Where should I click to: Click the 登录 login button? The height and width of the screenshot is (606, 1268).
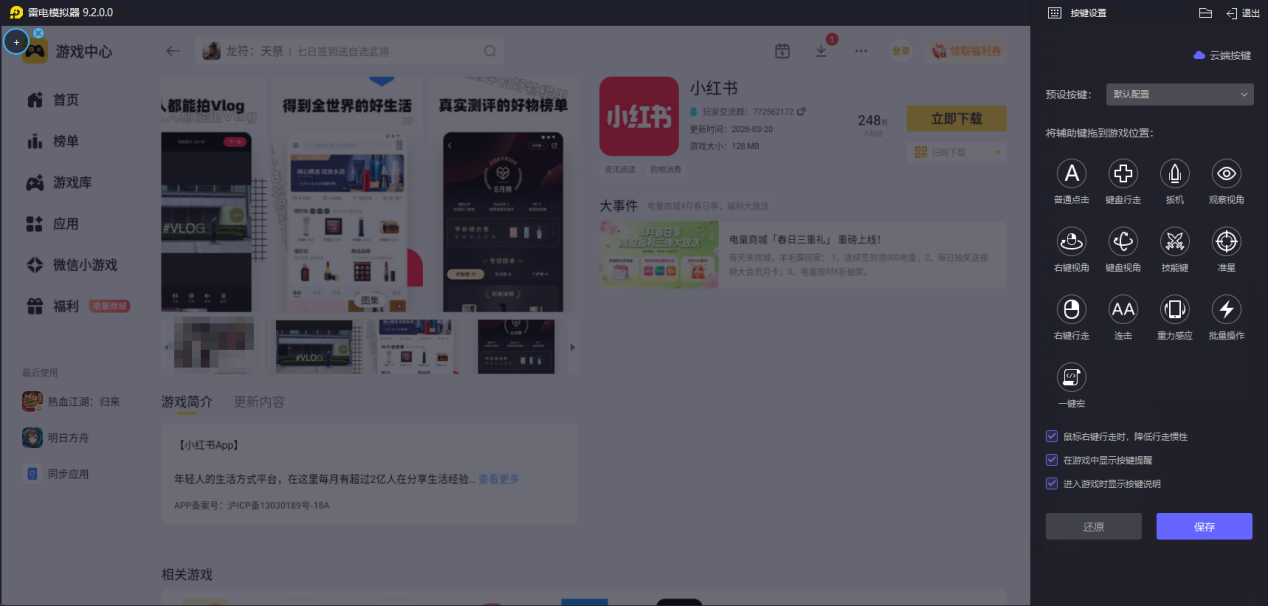pyautogui.click(x=901, y=51)
